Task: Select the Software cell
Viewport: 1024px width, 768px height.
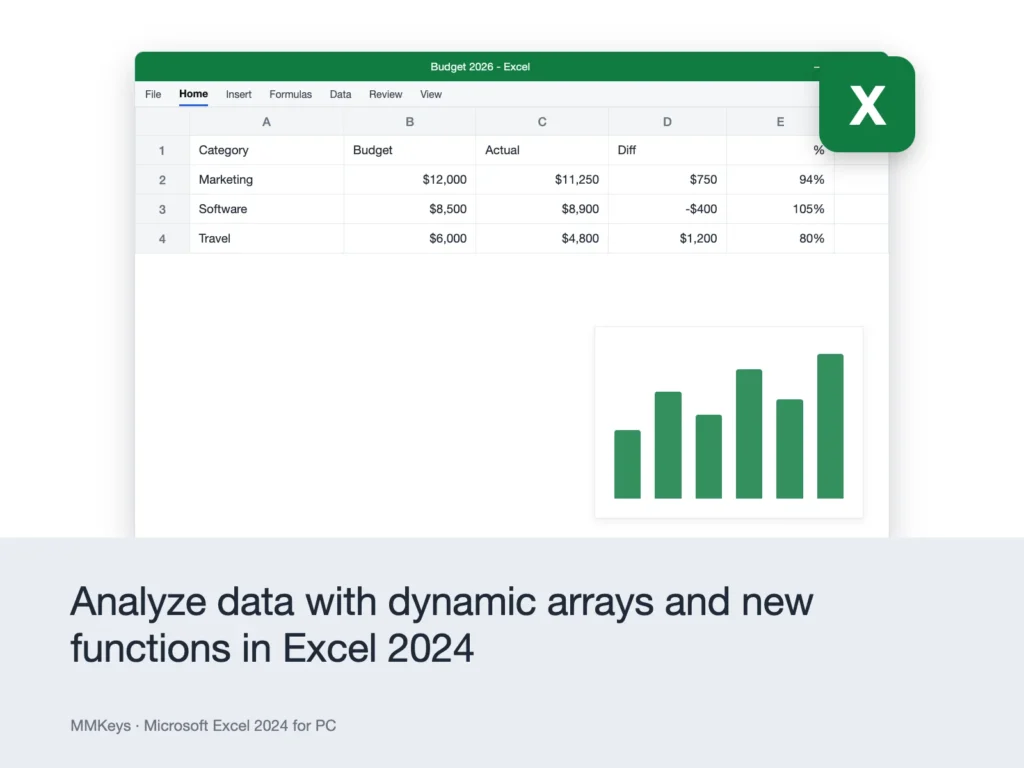Action: click(266, 209)
